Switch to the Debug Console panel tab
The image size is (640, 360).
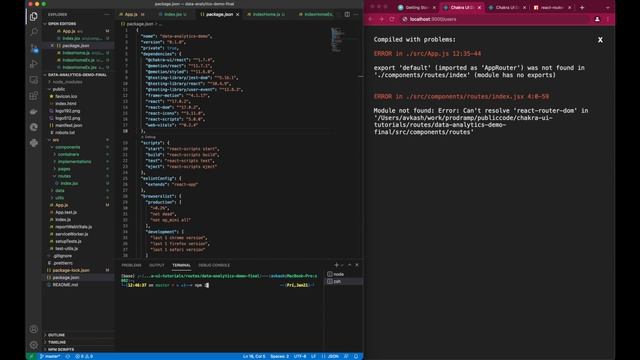tap(214, 265)
